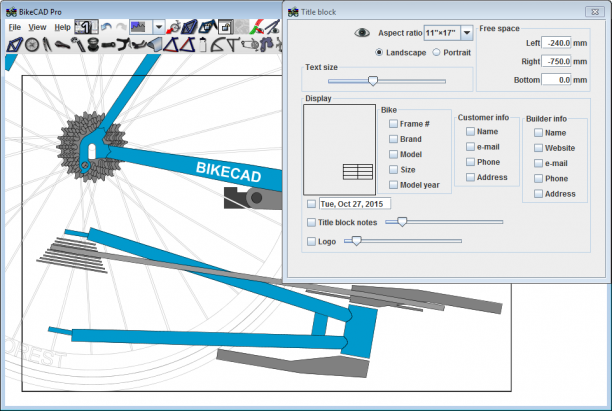Enable the Logo checkbox
612x411 pixels.
tap(311, 242)
